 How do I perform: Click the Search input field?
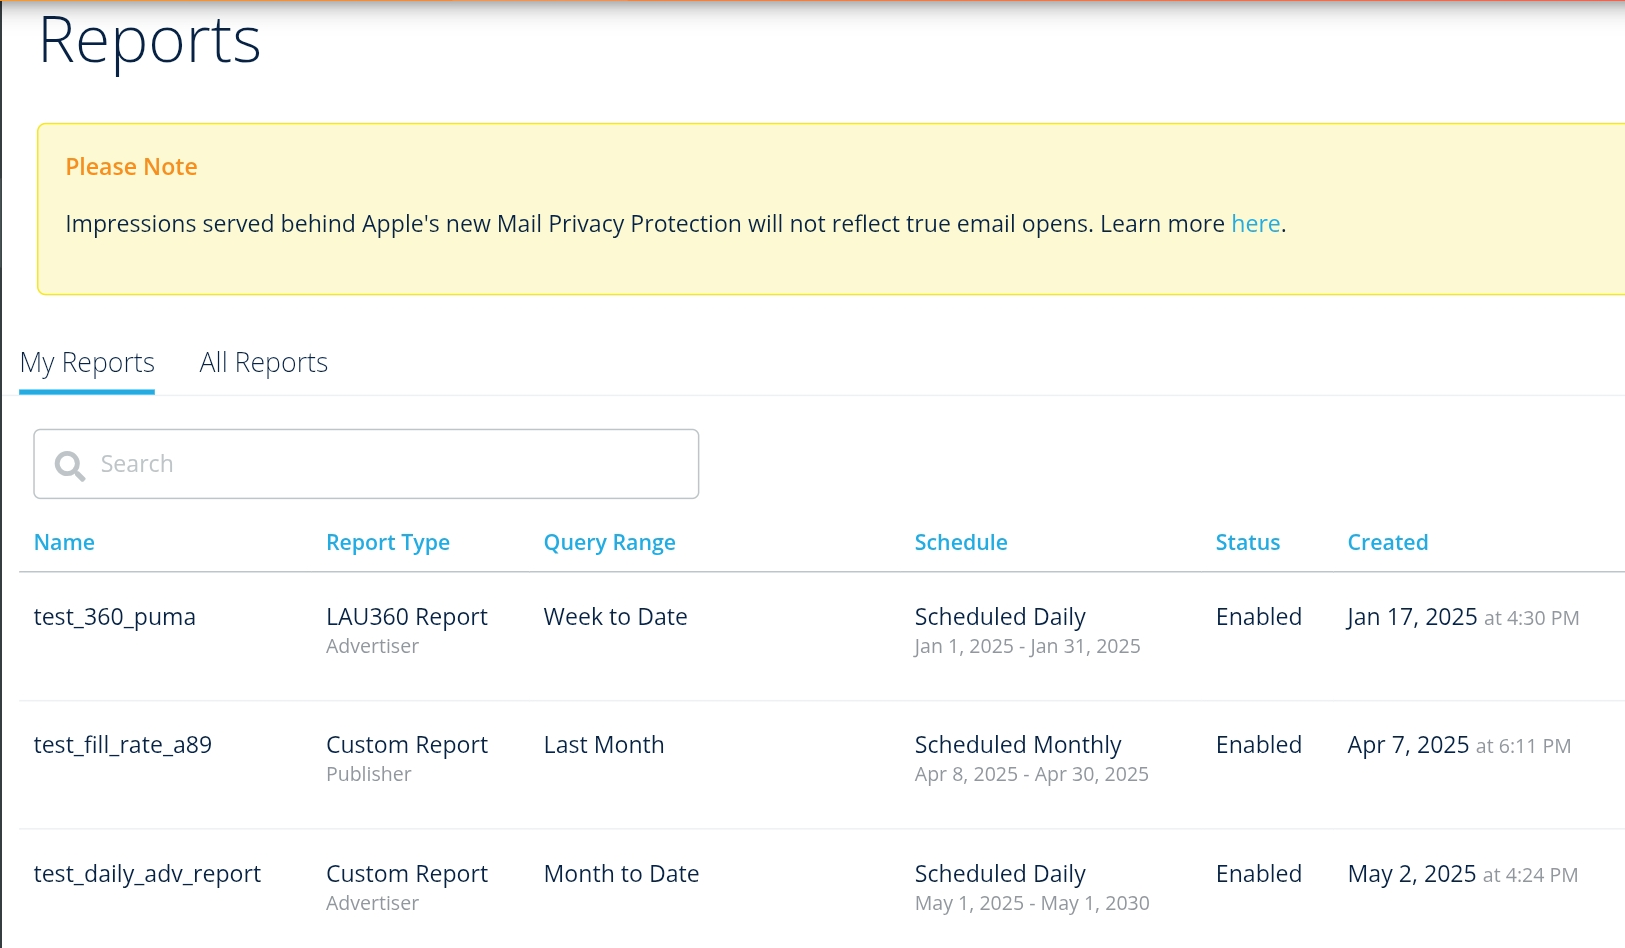click(x=390, y=464)
